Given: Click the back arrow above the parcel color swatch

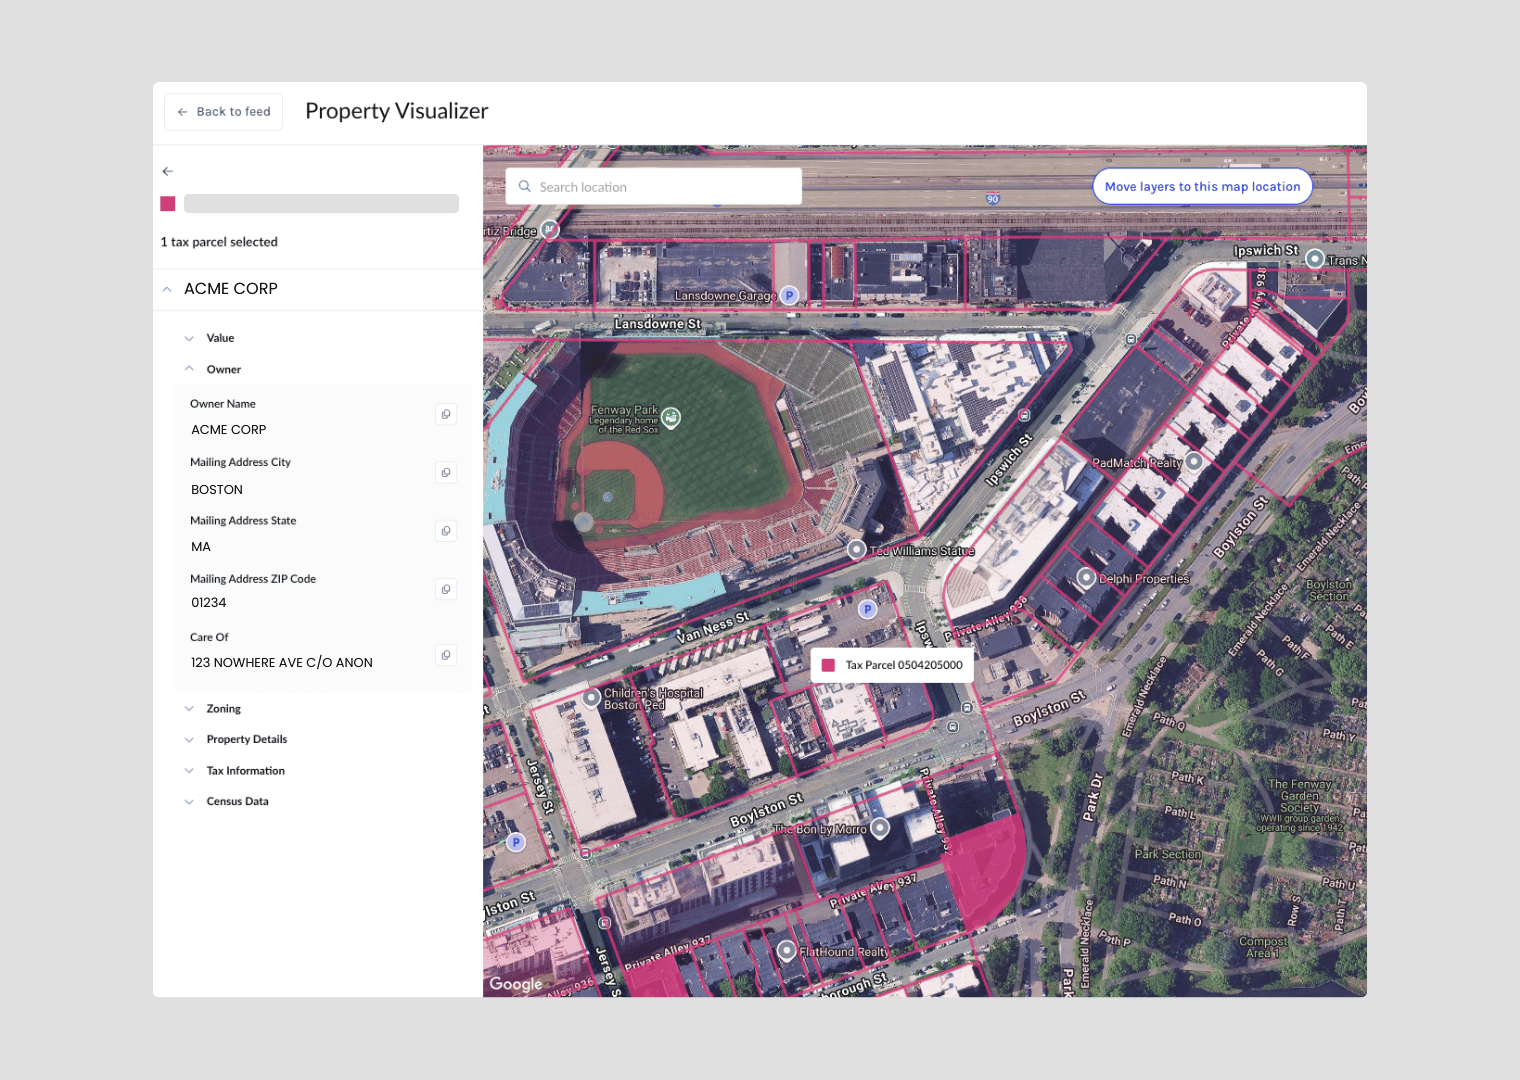Looking at the screenshot, I should click(168, 171).
